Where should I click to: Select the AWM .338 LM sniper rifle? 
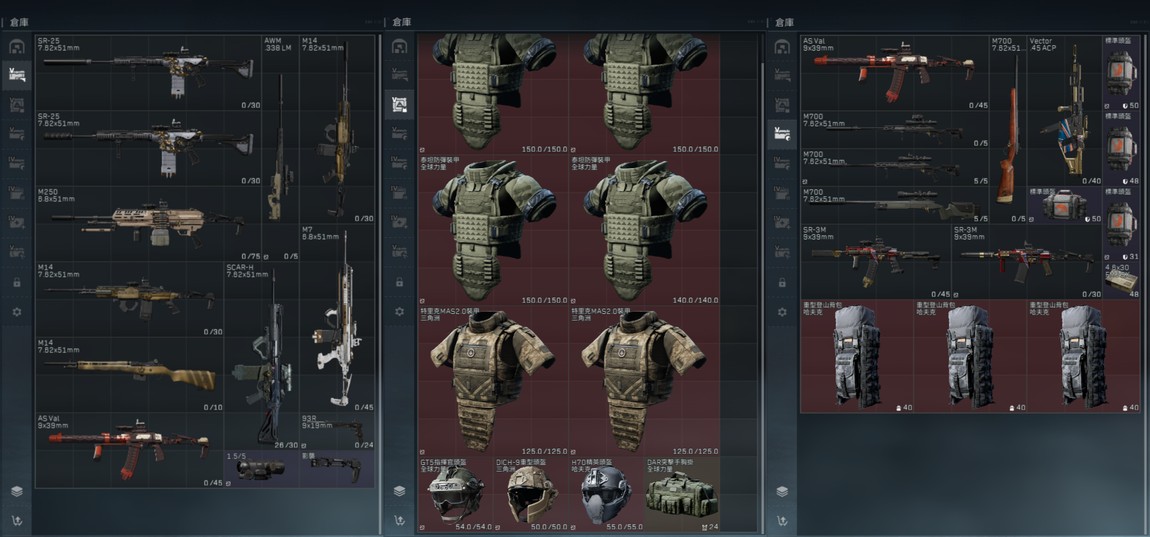[280, 148]
